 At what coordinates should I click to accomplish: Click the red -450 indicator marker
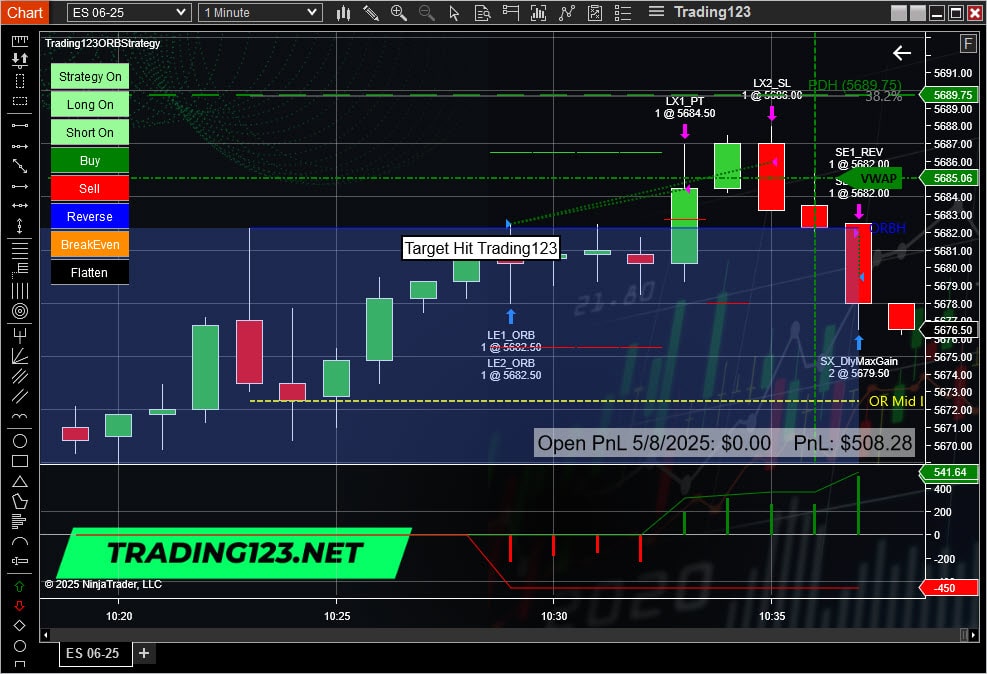(x=949, y=588)
